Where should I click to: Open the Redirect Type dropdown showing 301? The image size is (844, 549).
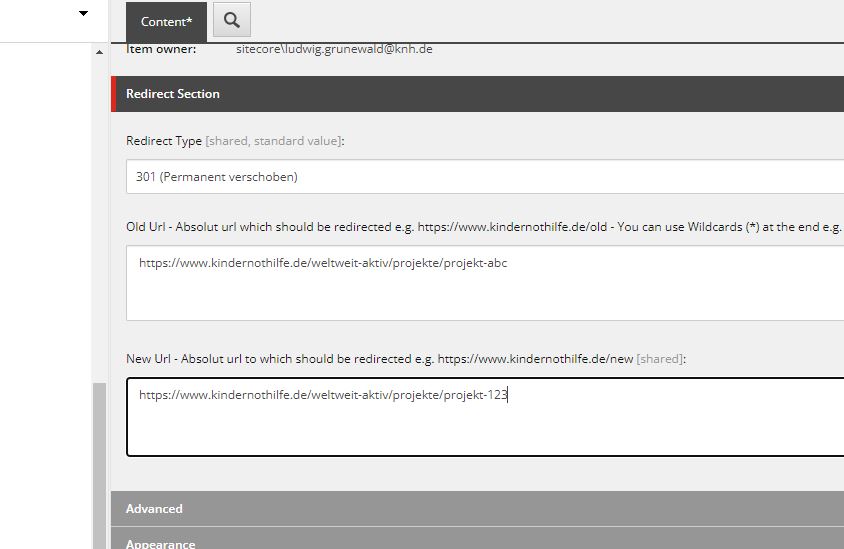click(485, 177)
